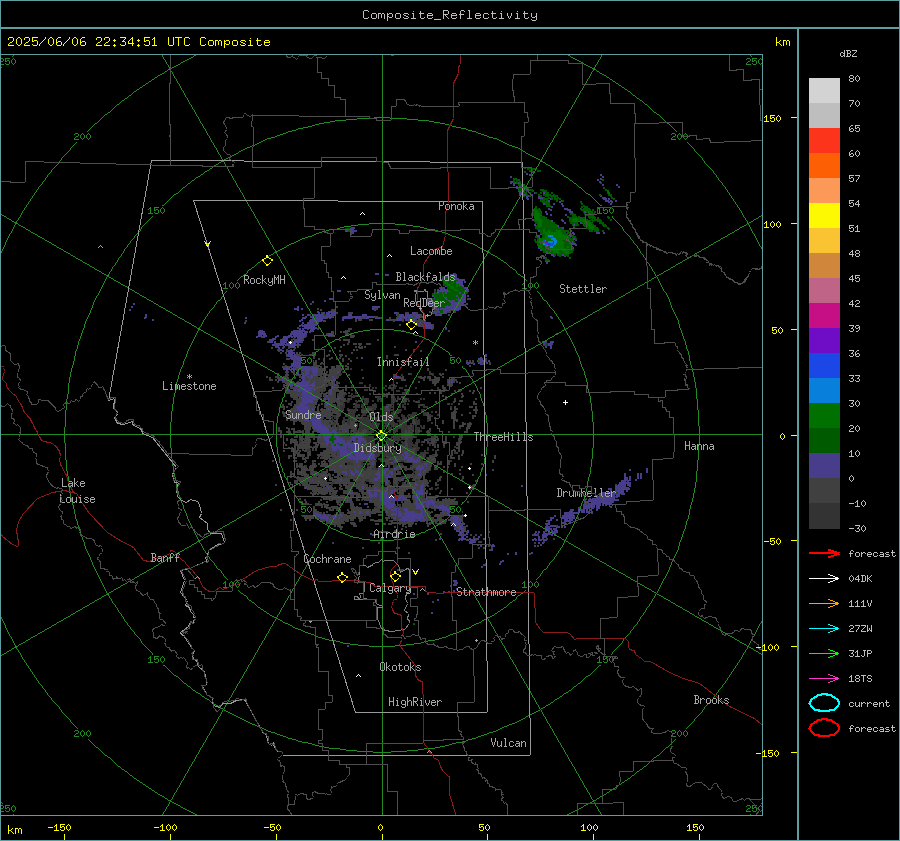
Task: Click the Olds city label
Action: tap(381, 417)
